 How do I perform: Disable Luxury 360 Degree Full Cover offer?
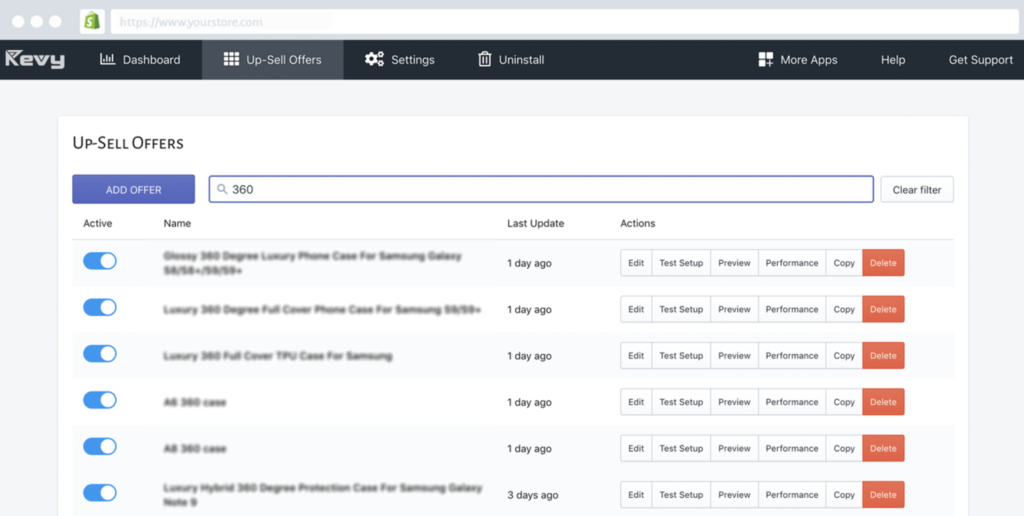point(100,308)
